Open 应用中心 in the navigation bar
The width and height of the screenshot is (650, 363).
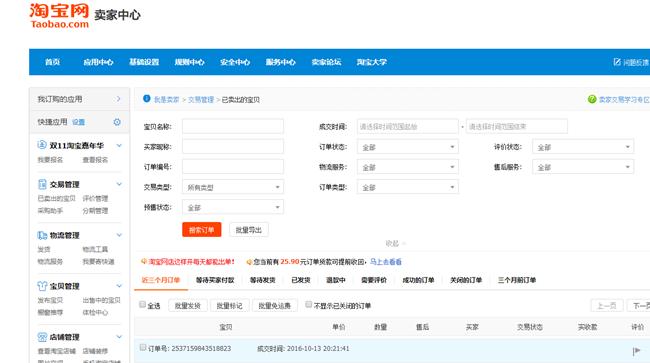(x=98, y=62)
